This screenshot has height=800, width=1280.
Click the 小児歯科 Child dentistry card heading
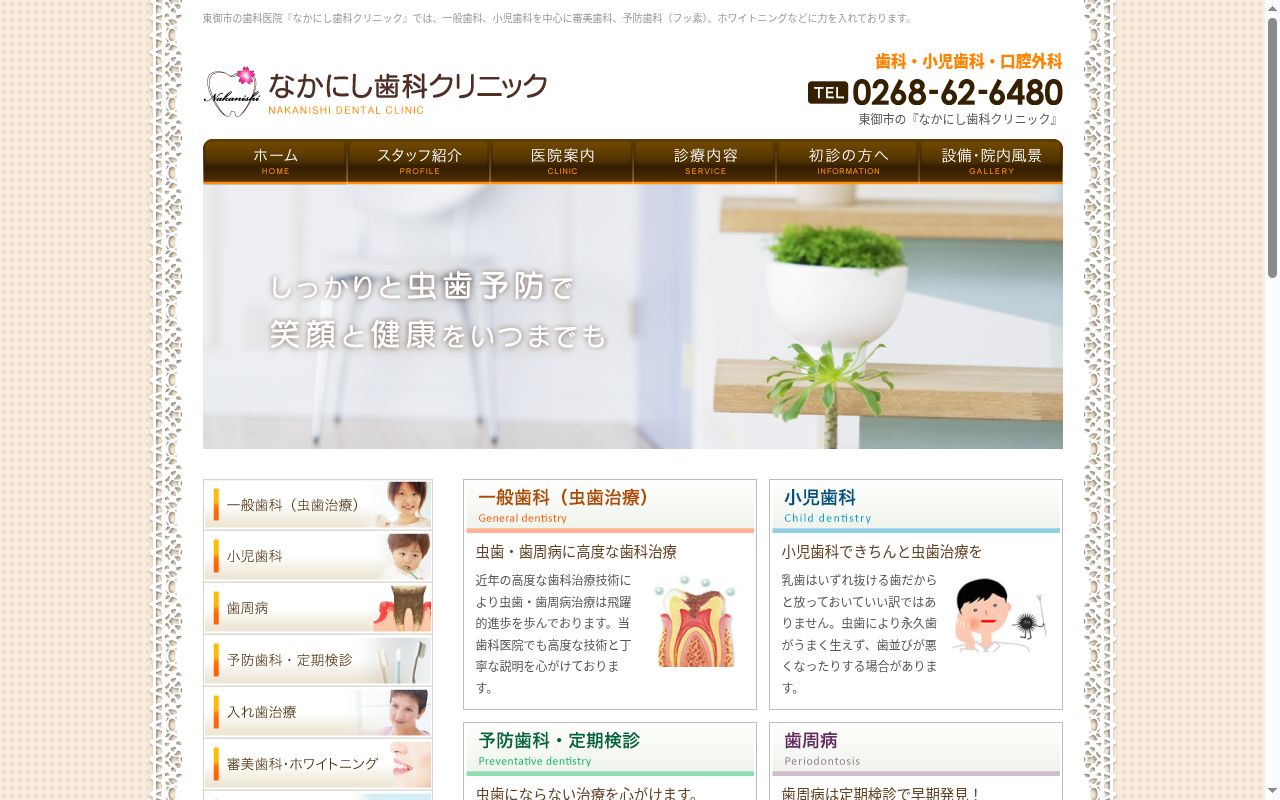(916, 506)
